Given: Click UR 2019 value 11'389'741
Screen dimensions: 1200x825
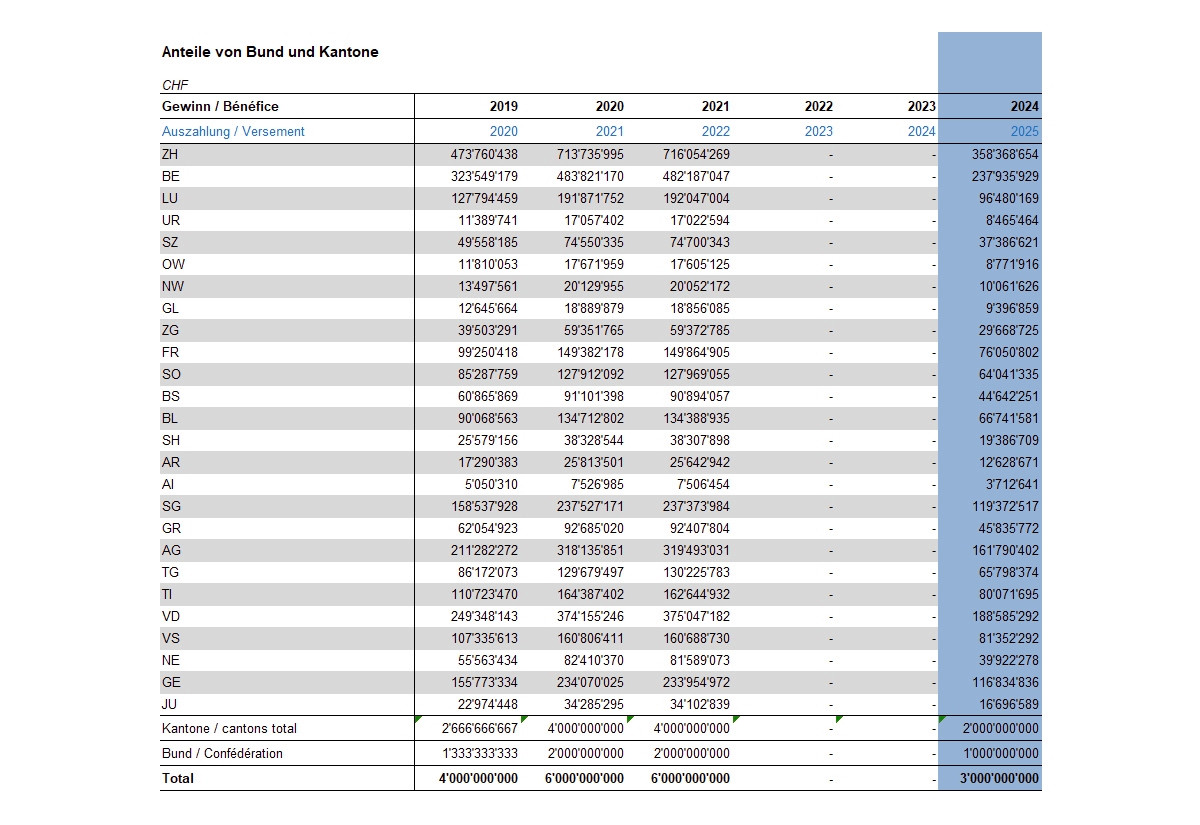Looking at the screenshot, I should point(488,221).
